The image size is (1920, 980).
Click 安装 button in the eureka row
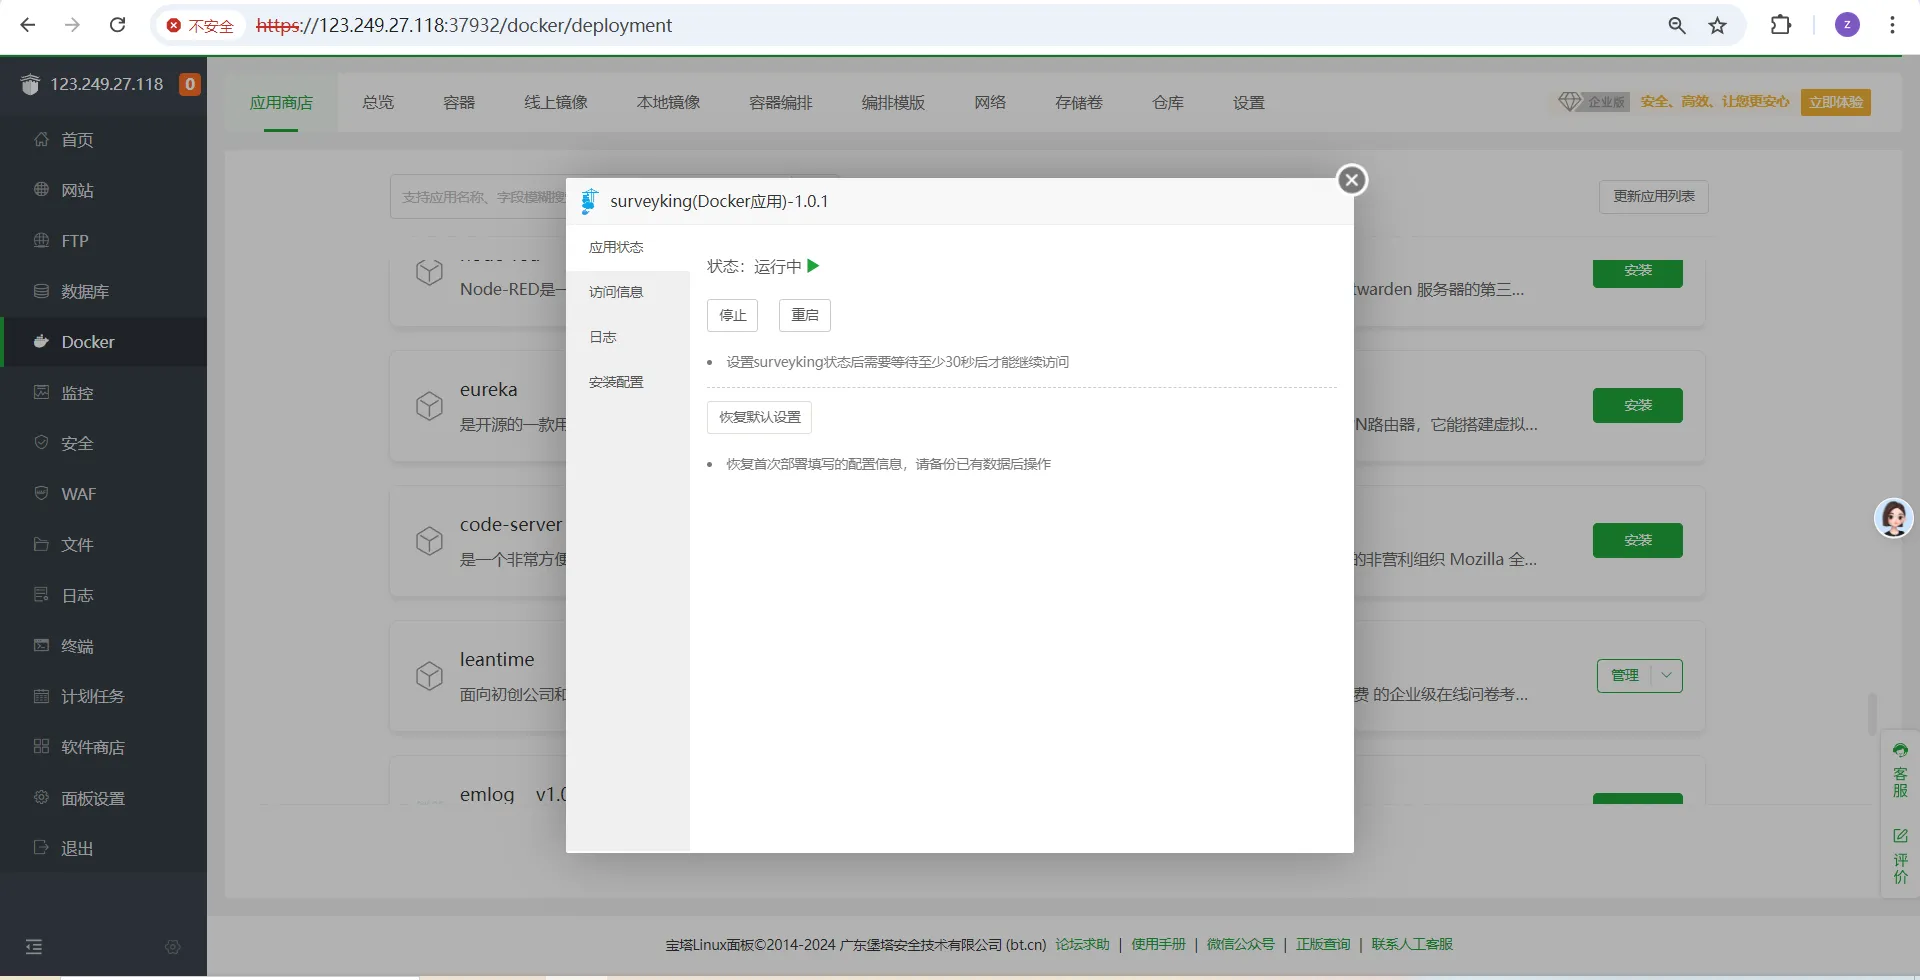coord(1638,405)
